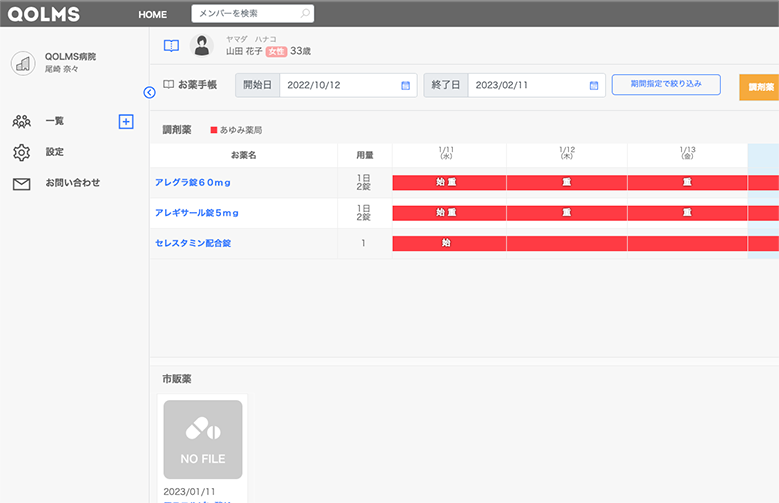Viewport: 779px width, 503px height.
Task: Open the 設定 gear icon
Action: [21, 152]
